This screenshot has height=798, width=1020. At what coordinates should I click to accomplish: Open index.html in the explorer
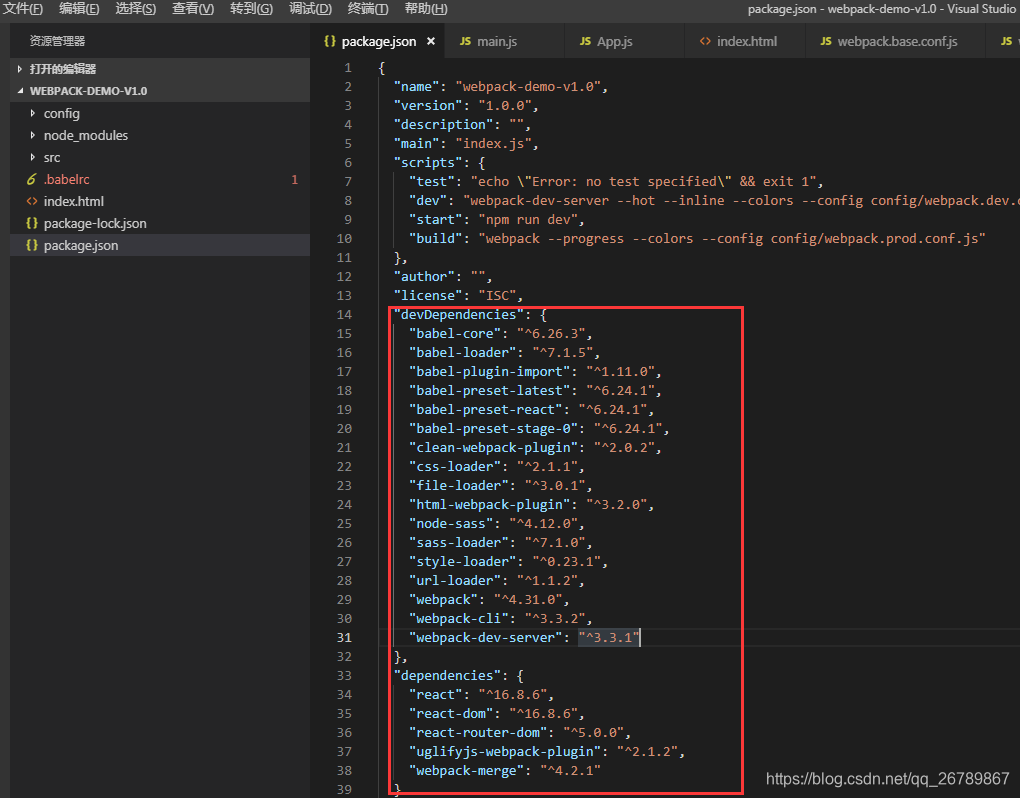point(160,202)
